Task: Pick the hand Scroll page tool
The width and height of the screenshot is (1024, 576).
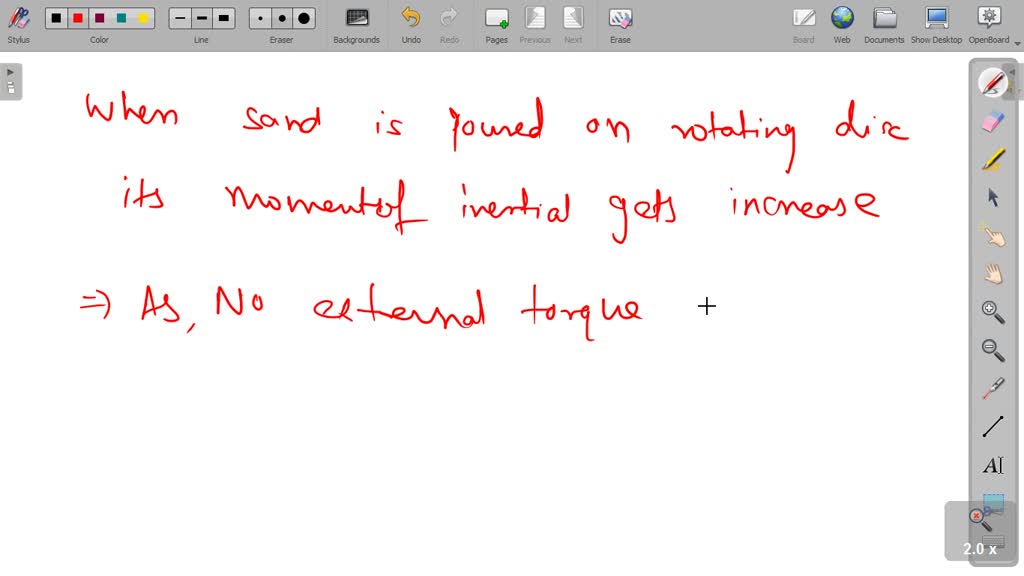Action: (992, 273)
